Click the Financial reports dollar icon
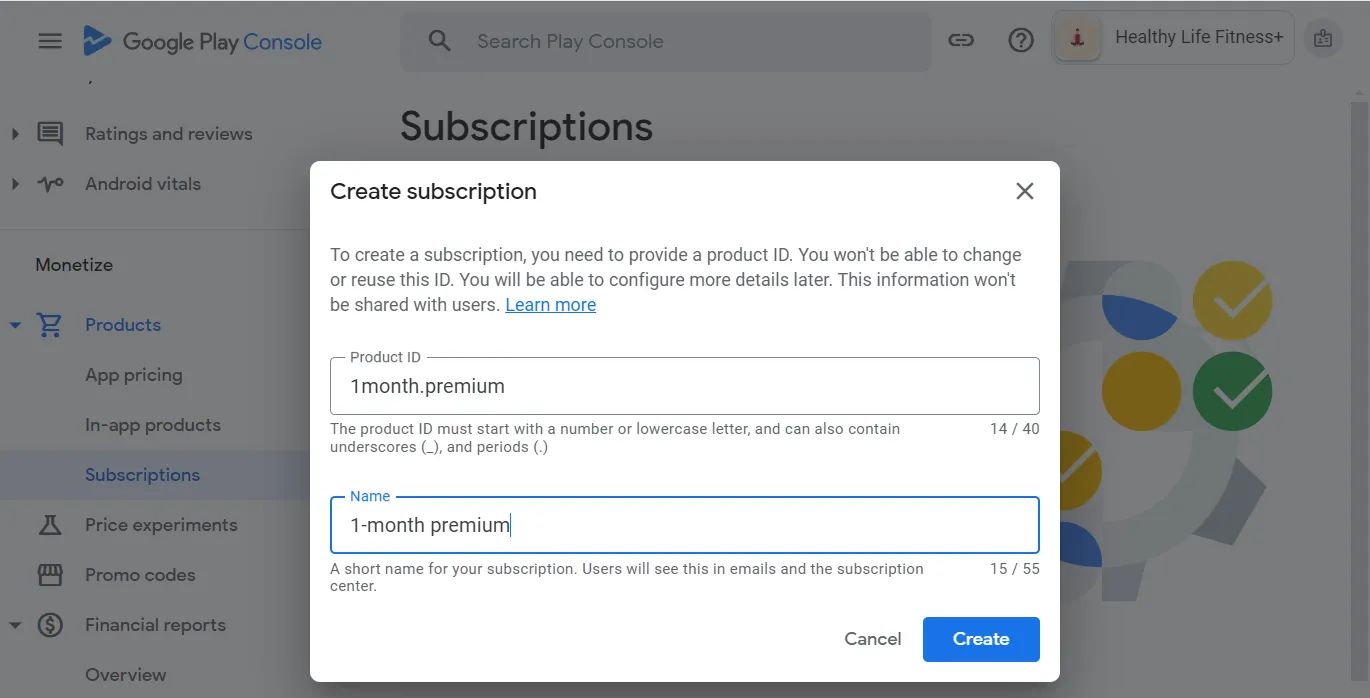This screenshot has width=1370, height=698. click(49, 624)
